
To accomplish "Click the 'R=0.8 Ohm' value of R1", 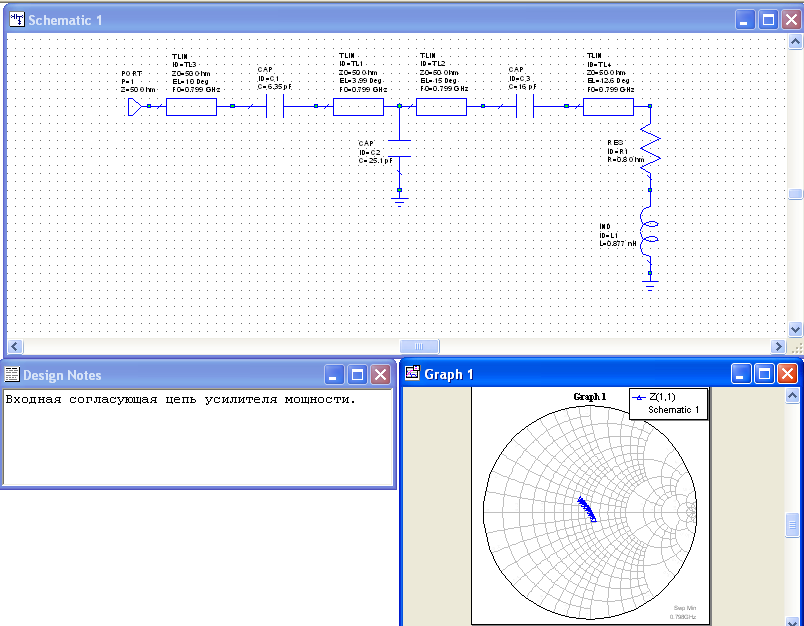I will [626, 159].
